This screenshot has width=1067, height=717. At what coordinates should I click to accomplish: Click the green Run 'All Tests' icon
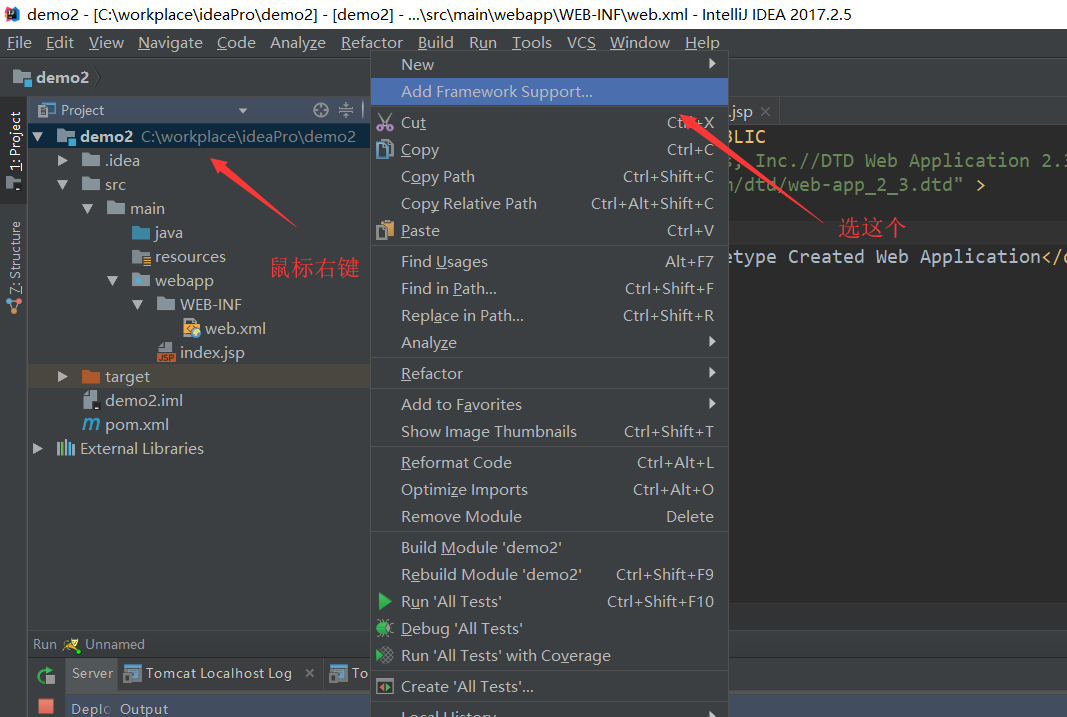click(385, 601)
